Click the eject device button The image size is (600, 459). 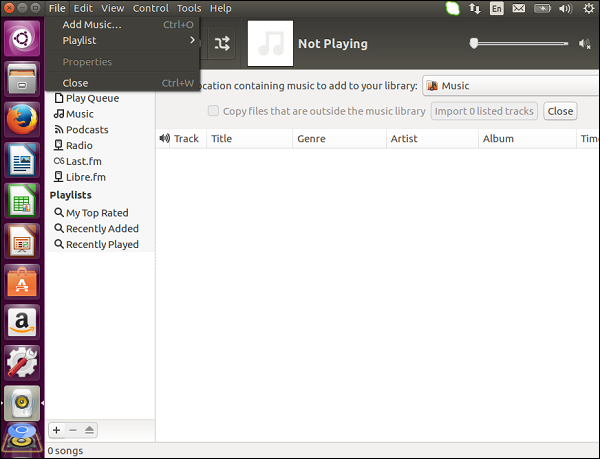(x=89, y=430)
